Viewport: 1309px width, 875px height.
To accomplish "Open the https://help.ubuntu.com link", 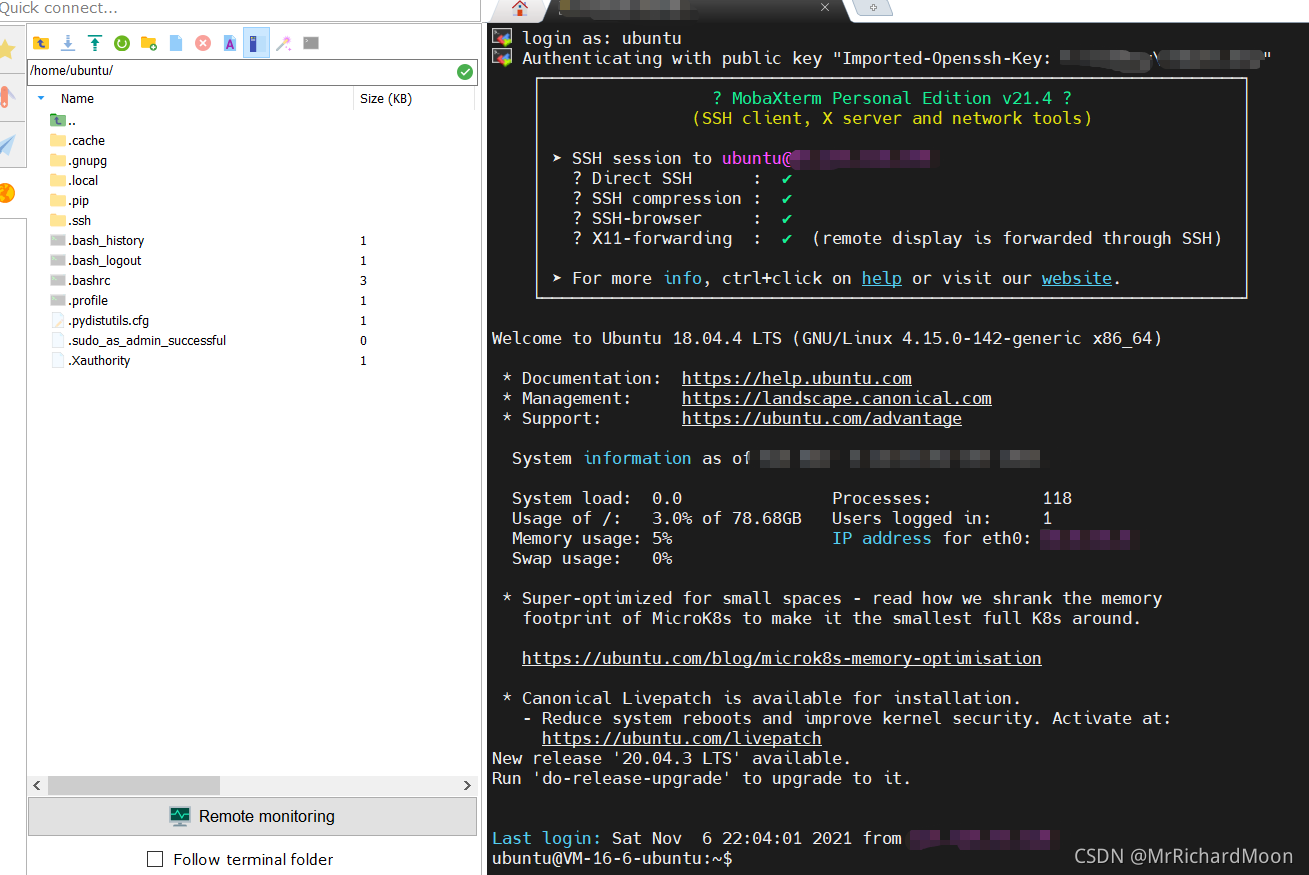I will pyautogui.click(x=797, y=378).
